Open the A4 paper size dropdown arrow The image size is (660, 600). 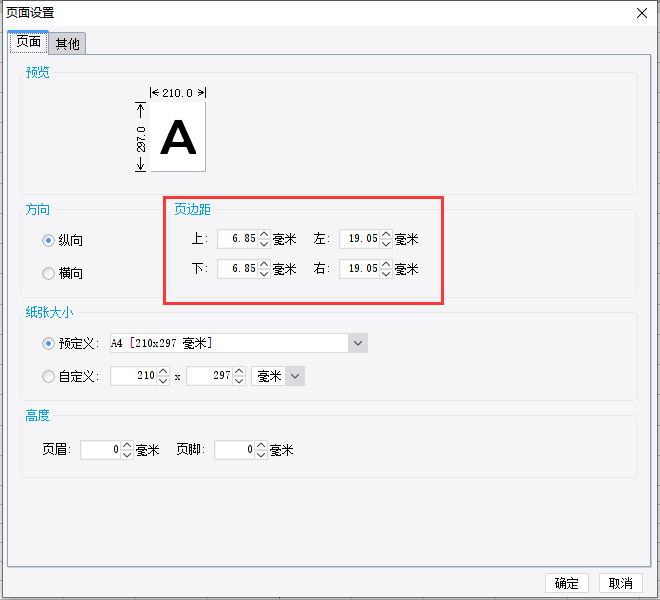(x=358, y=343)
